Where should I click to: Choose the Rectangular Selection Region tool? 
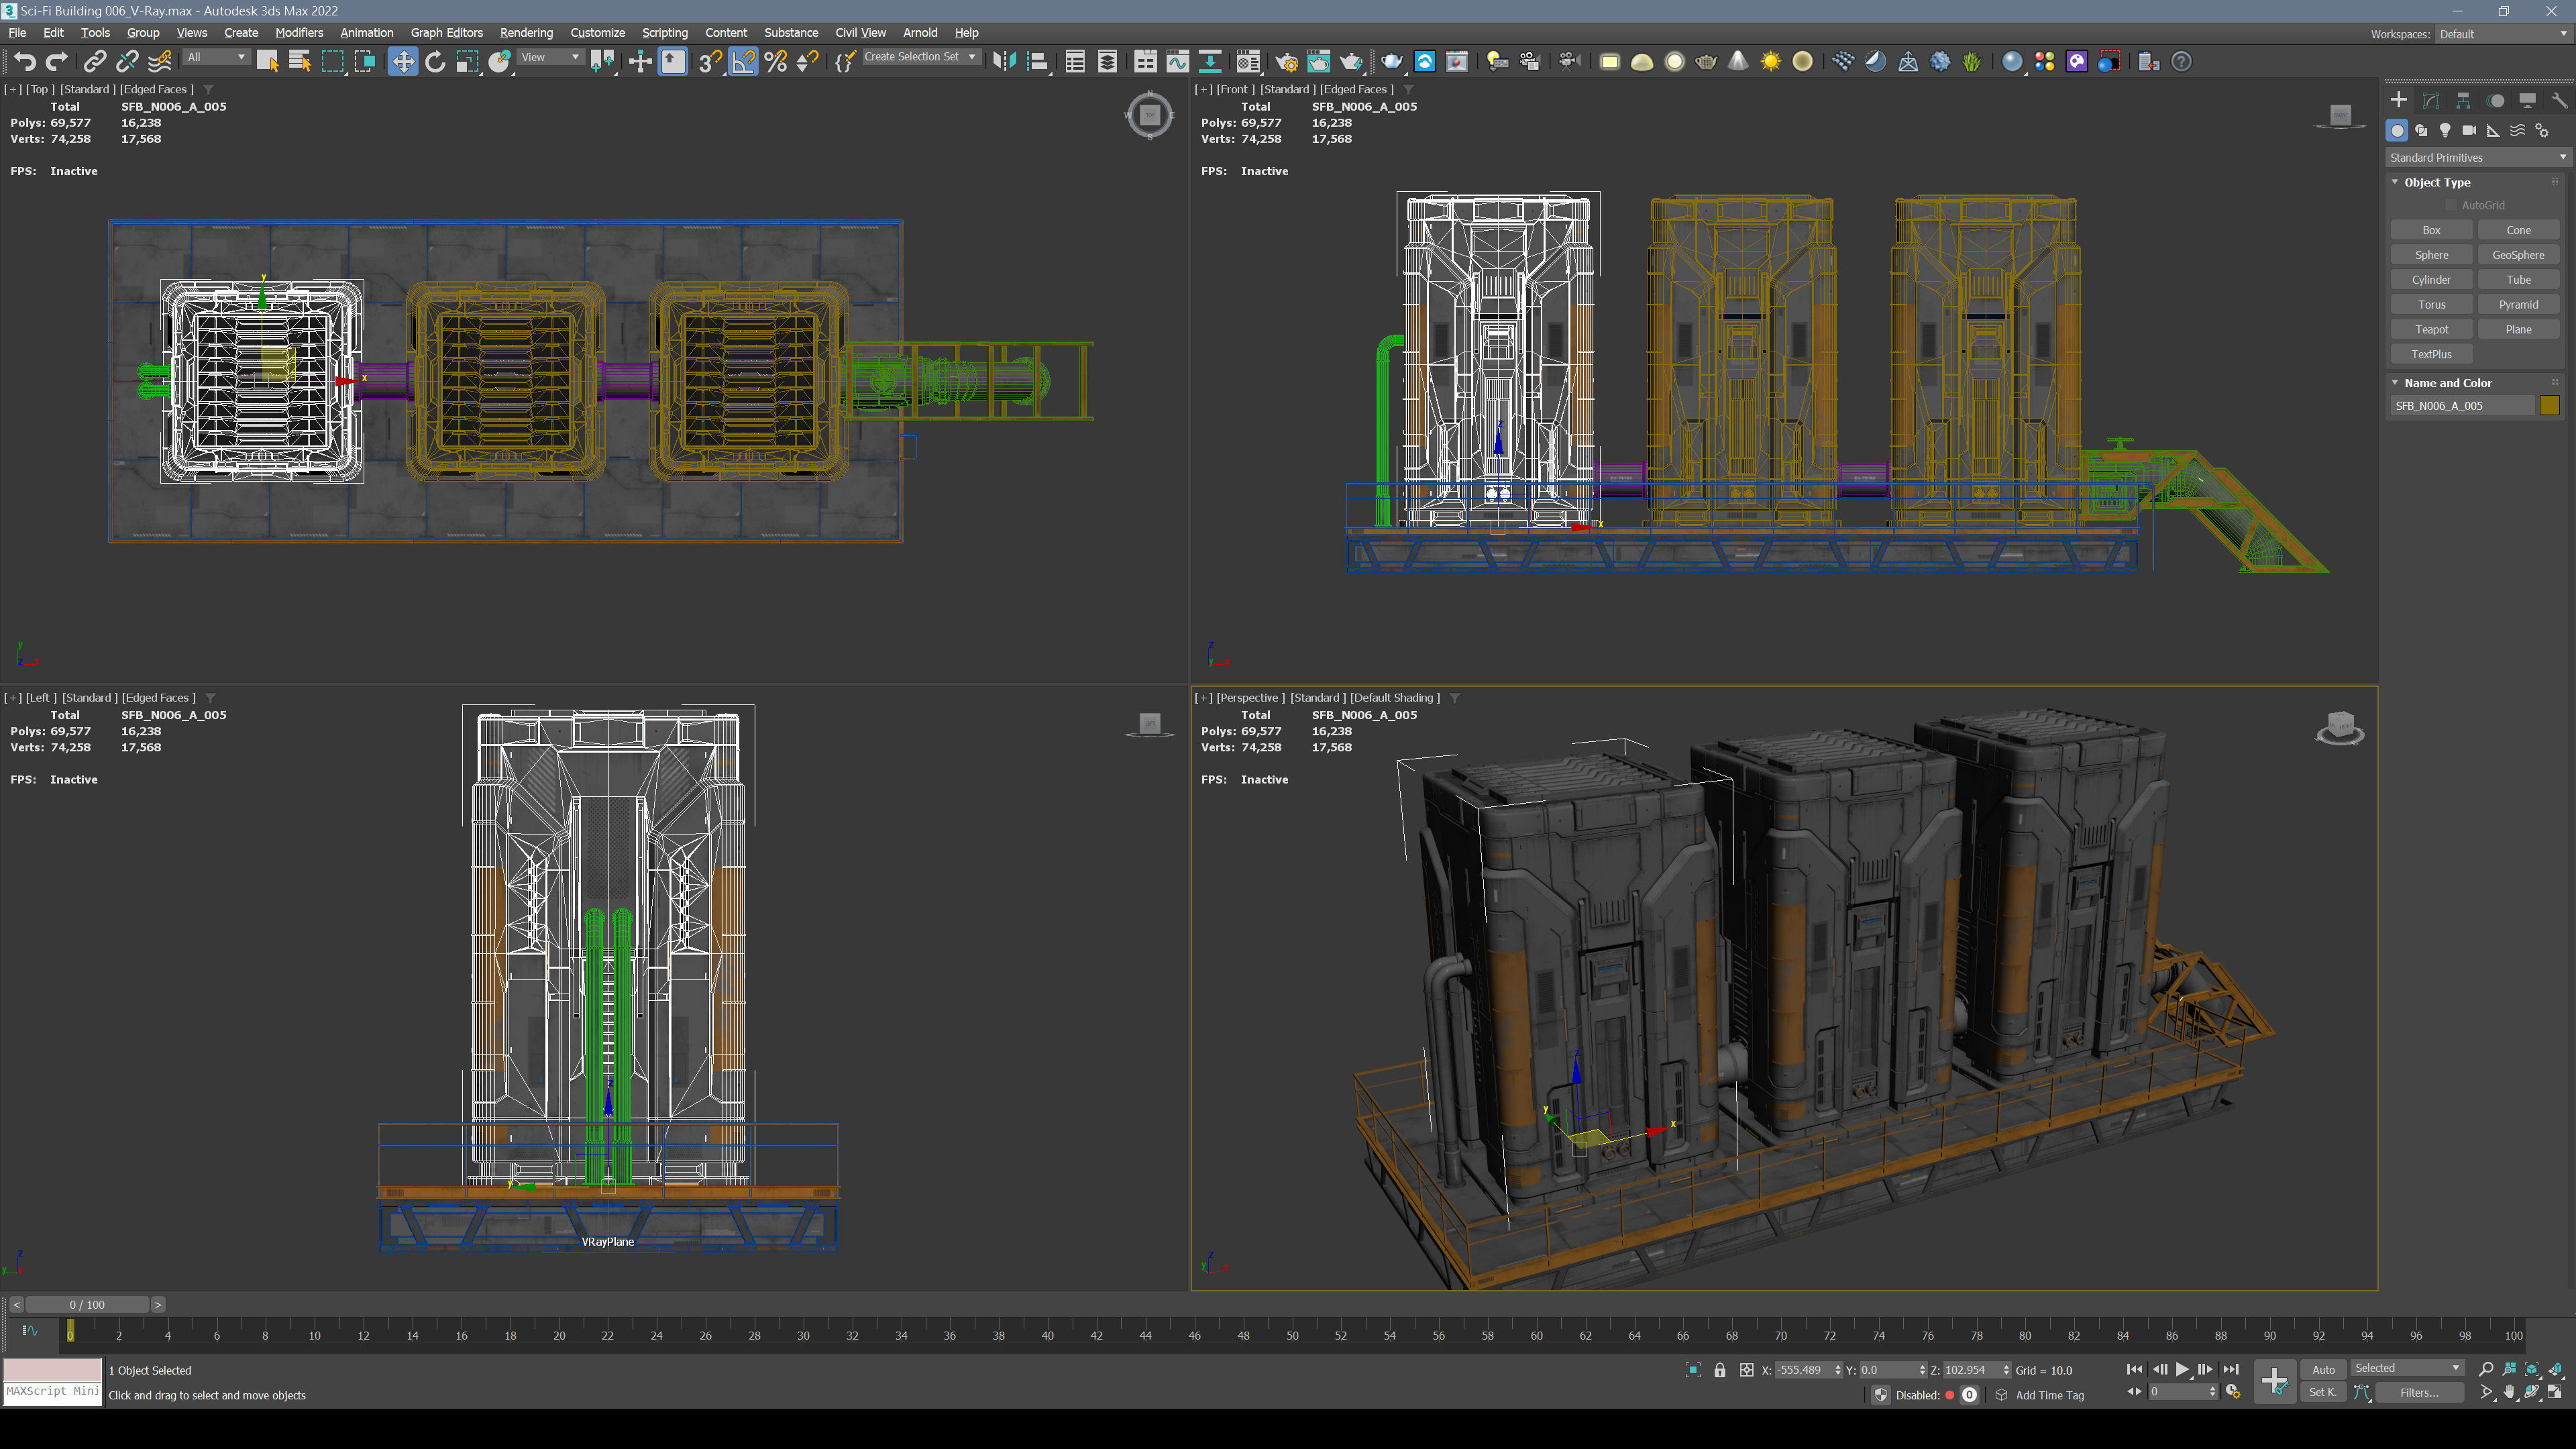tap(332, 62)
